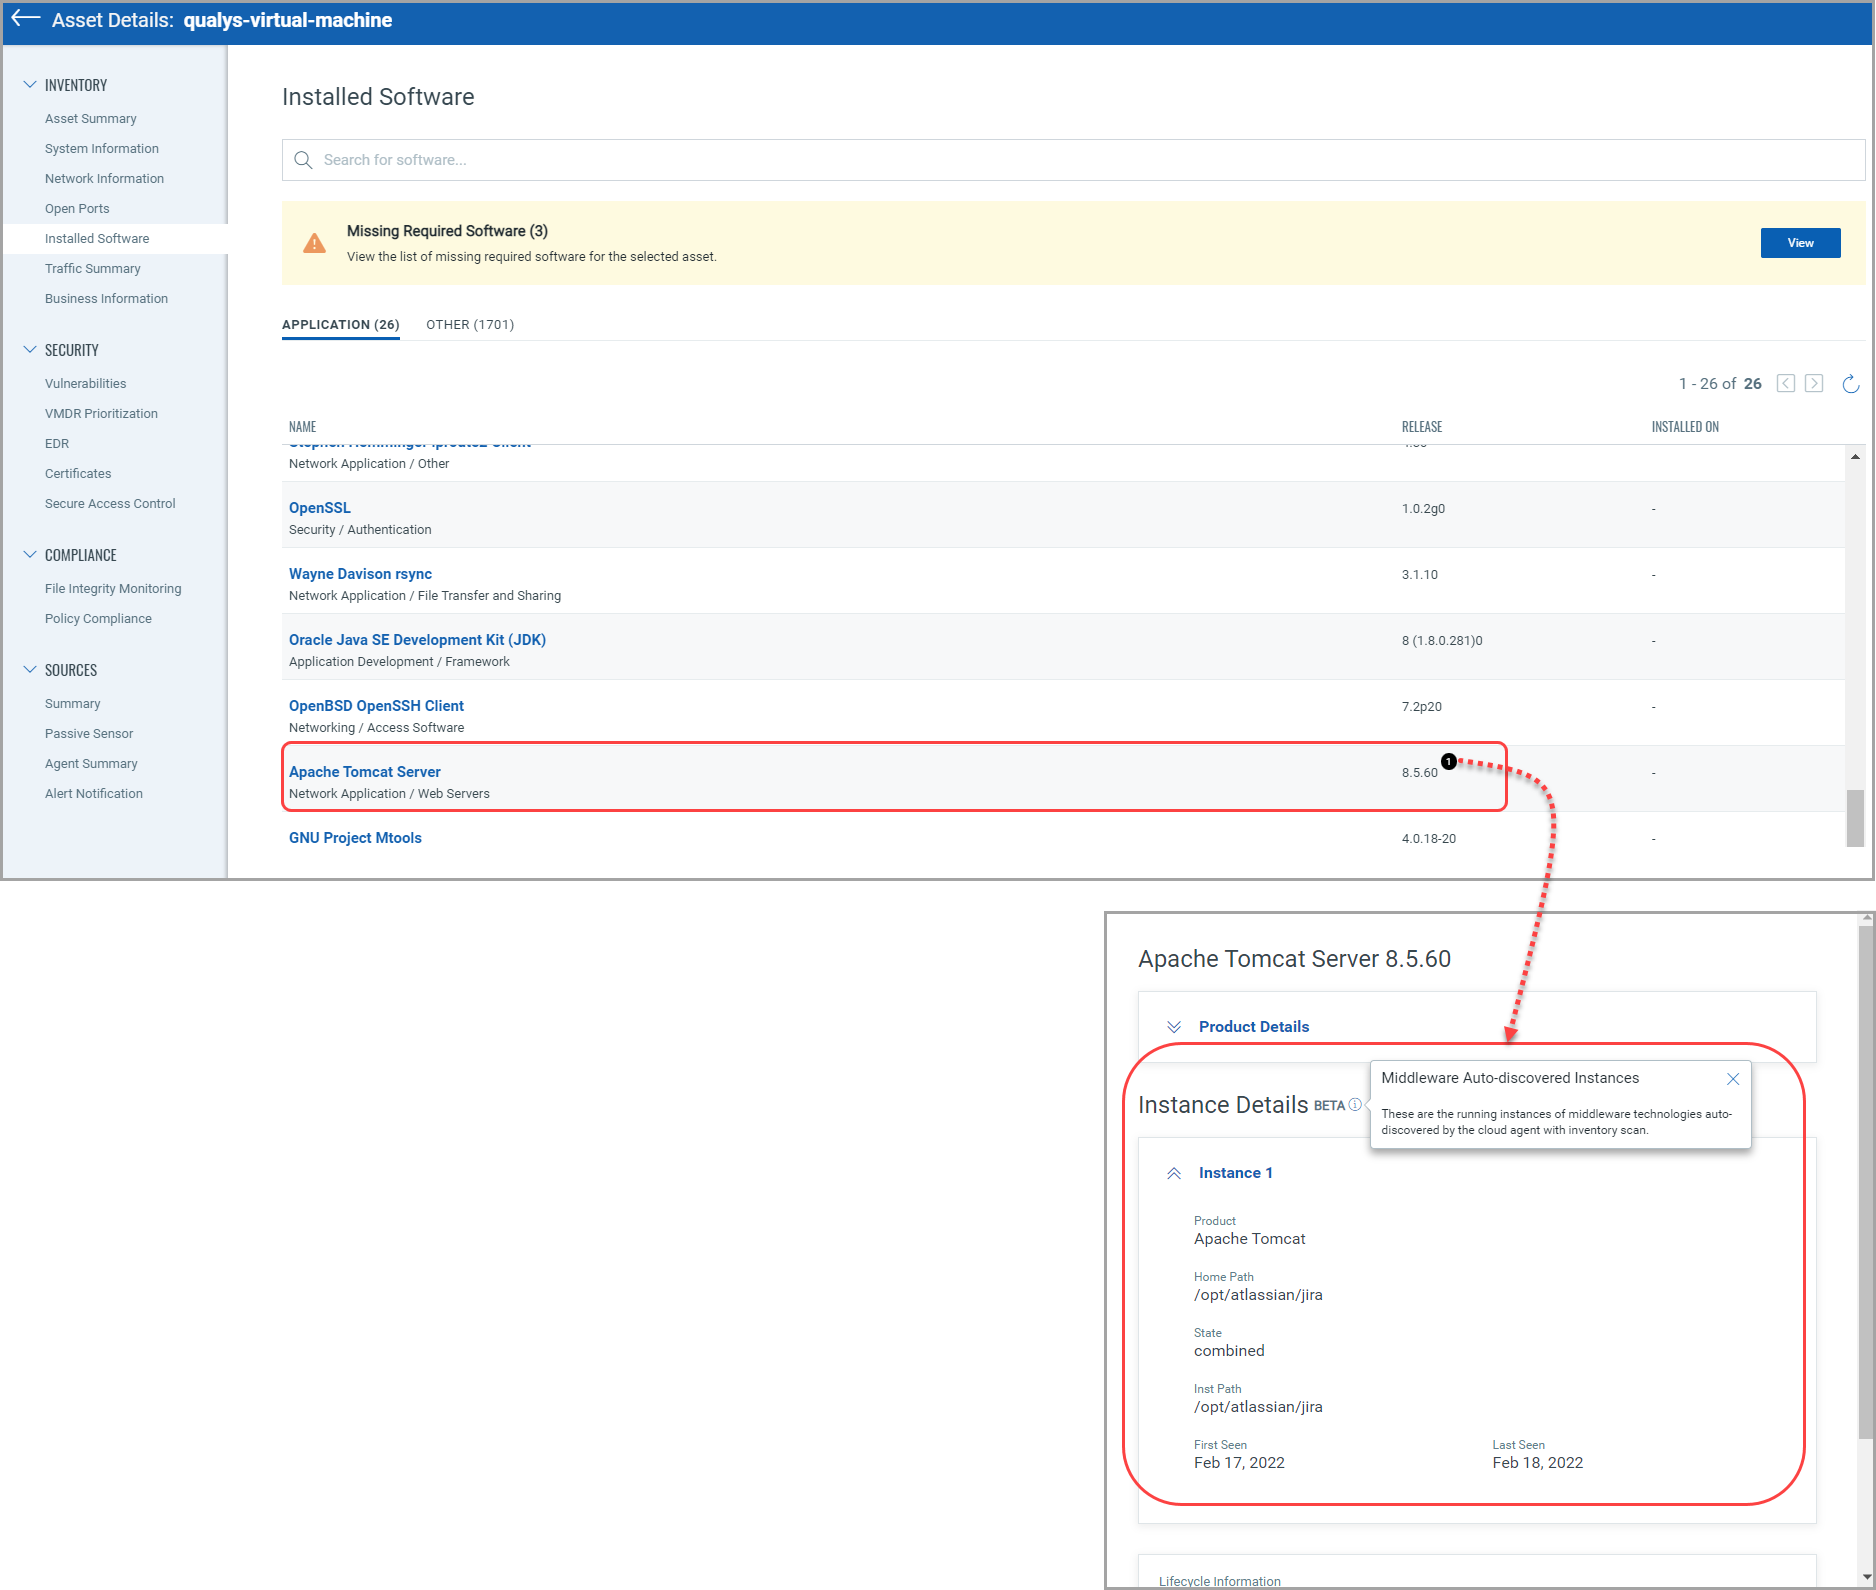The image size is (1876, 1590).
Task: Close the Middleware Auto-discovered Instances tooltip
Action: [x=1733, y=1079]
